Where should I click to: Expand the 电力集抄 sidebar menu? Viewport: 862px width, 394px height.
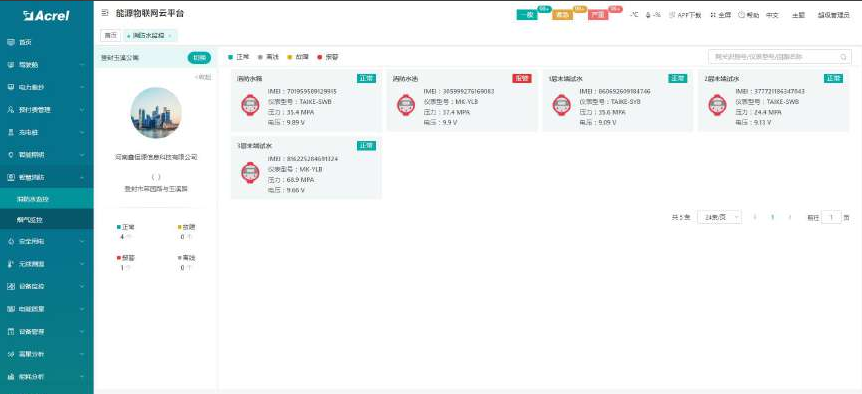tap(47, 87)
